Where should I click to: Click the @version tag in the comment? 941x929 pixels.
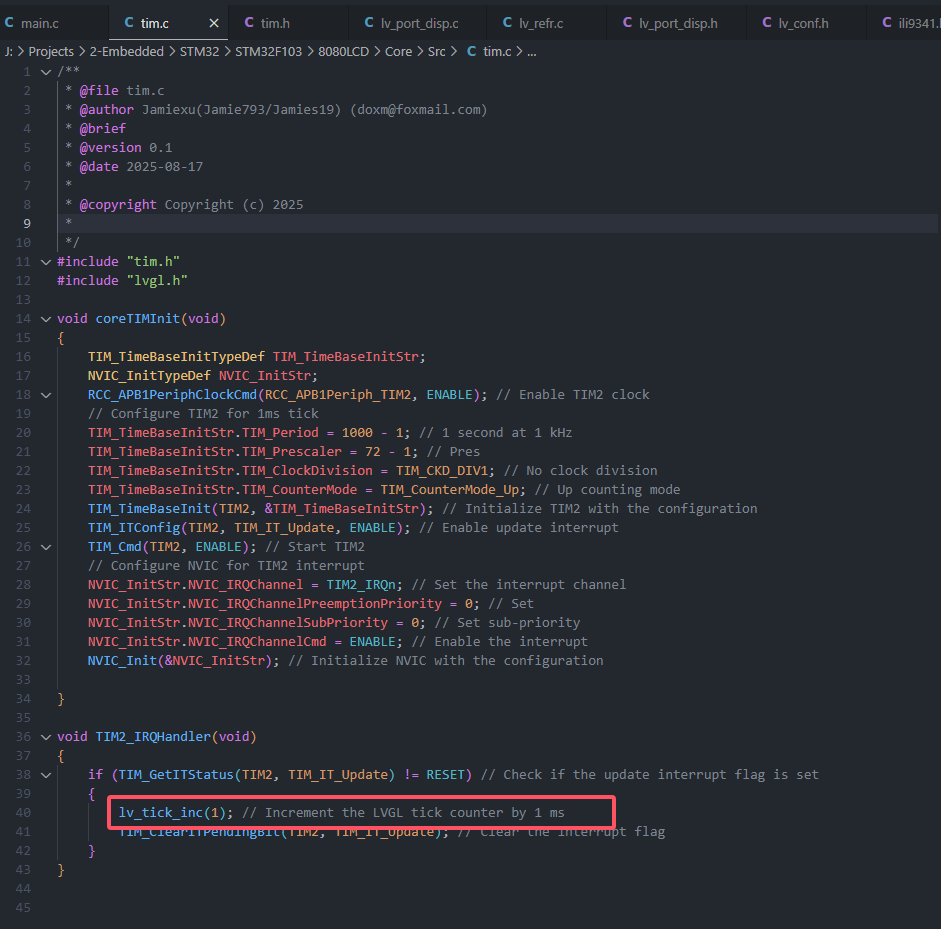(x=110, y=148)
